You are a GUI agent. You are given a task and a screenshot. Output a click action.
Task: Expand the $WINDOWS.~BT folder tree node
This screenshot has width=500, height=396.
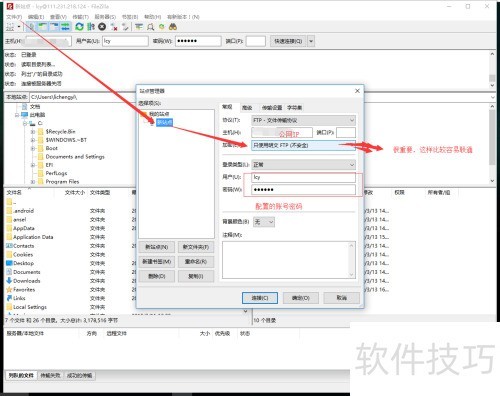[33, 140]
